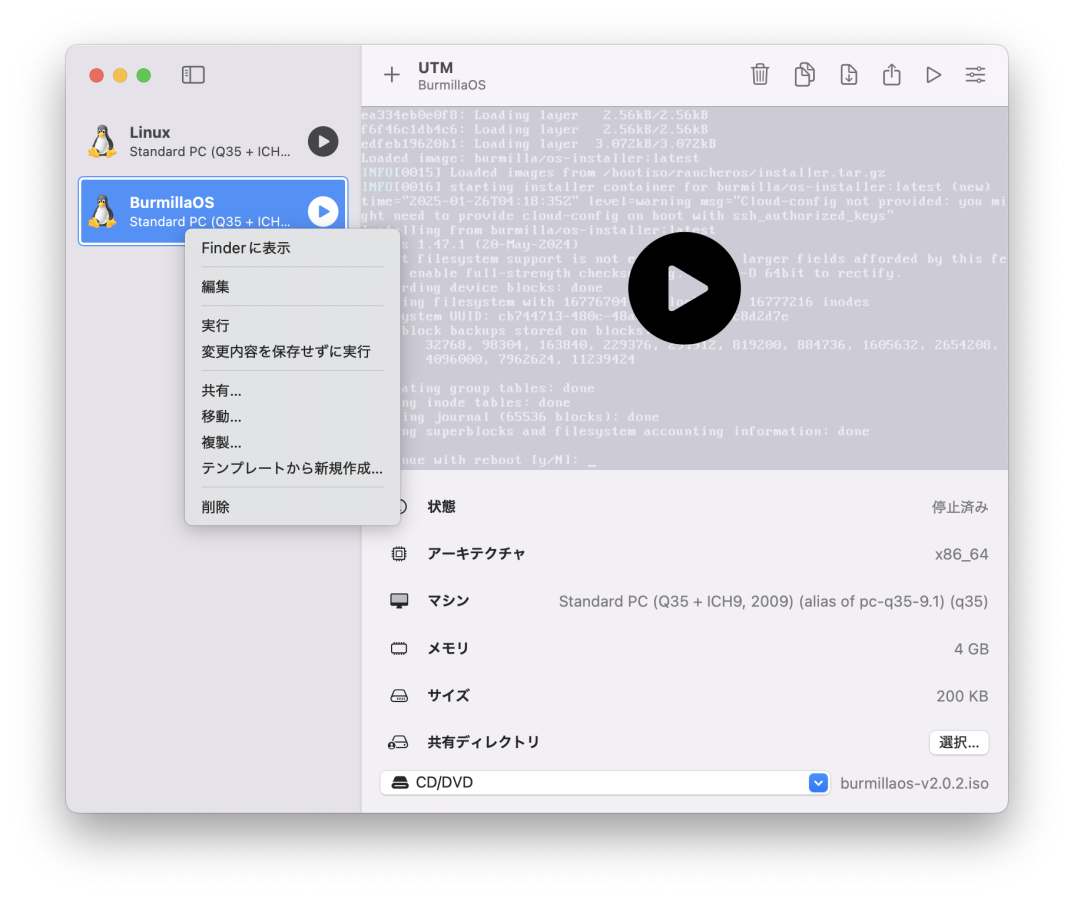Click the run triangle icon in the toolbar
Screen dimensions: 1074x900
coord(933,75)
